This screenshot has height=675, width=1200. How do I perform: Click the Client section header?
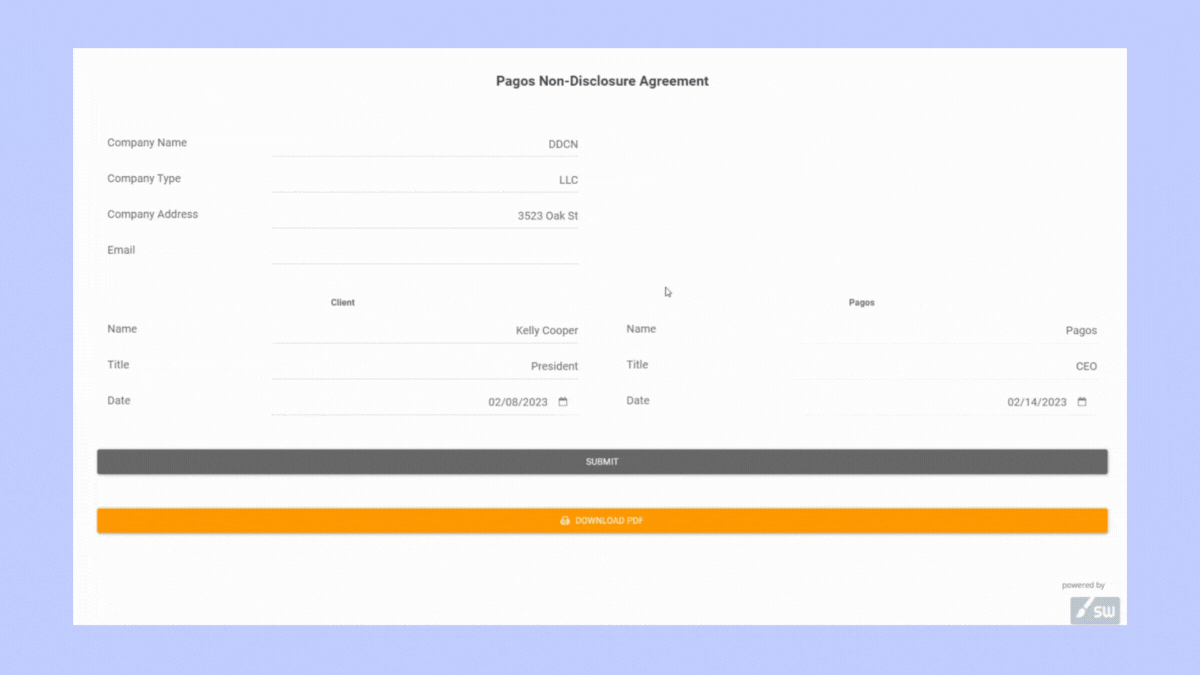coord(343,302)
